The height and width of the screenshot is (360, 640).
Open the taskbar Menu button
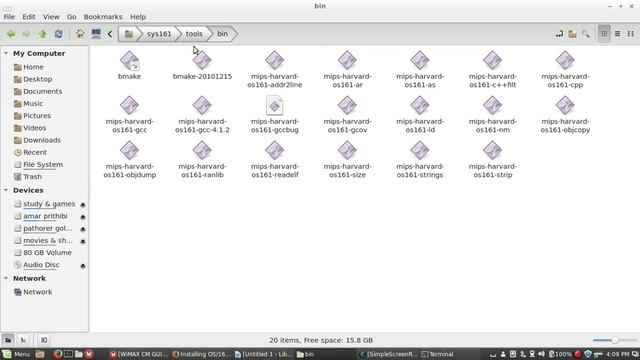[16, 354]
